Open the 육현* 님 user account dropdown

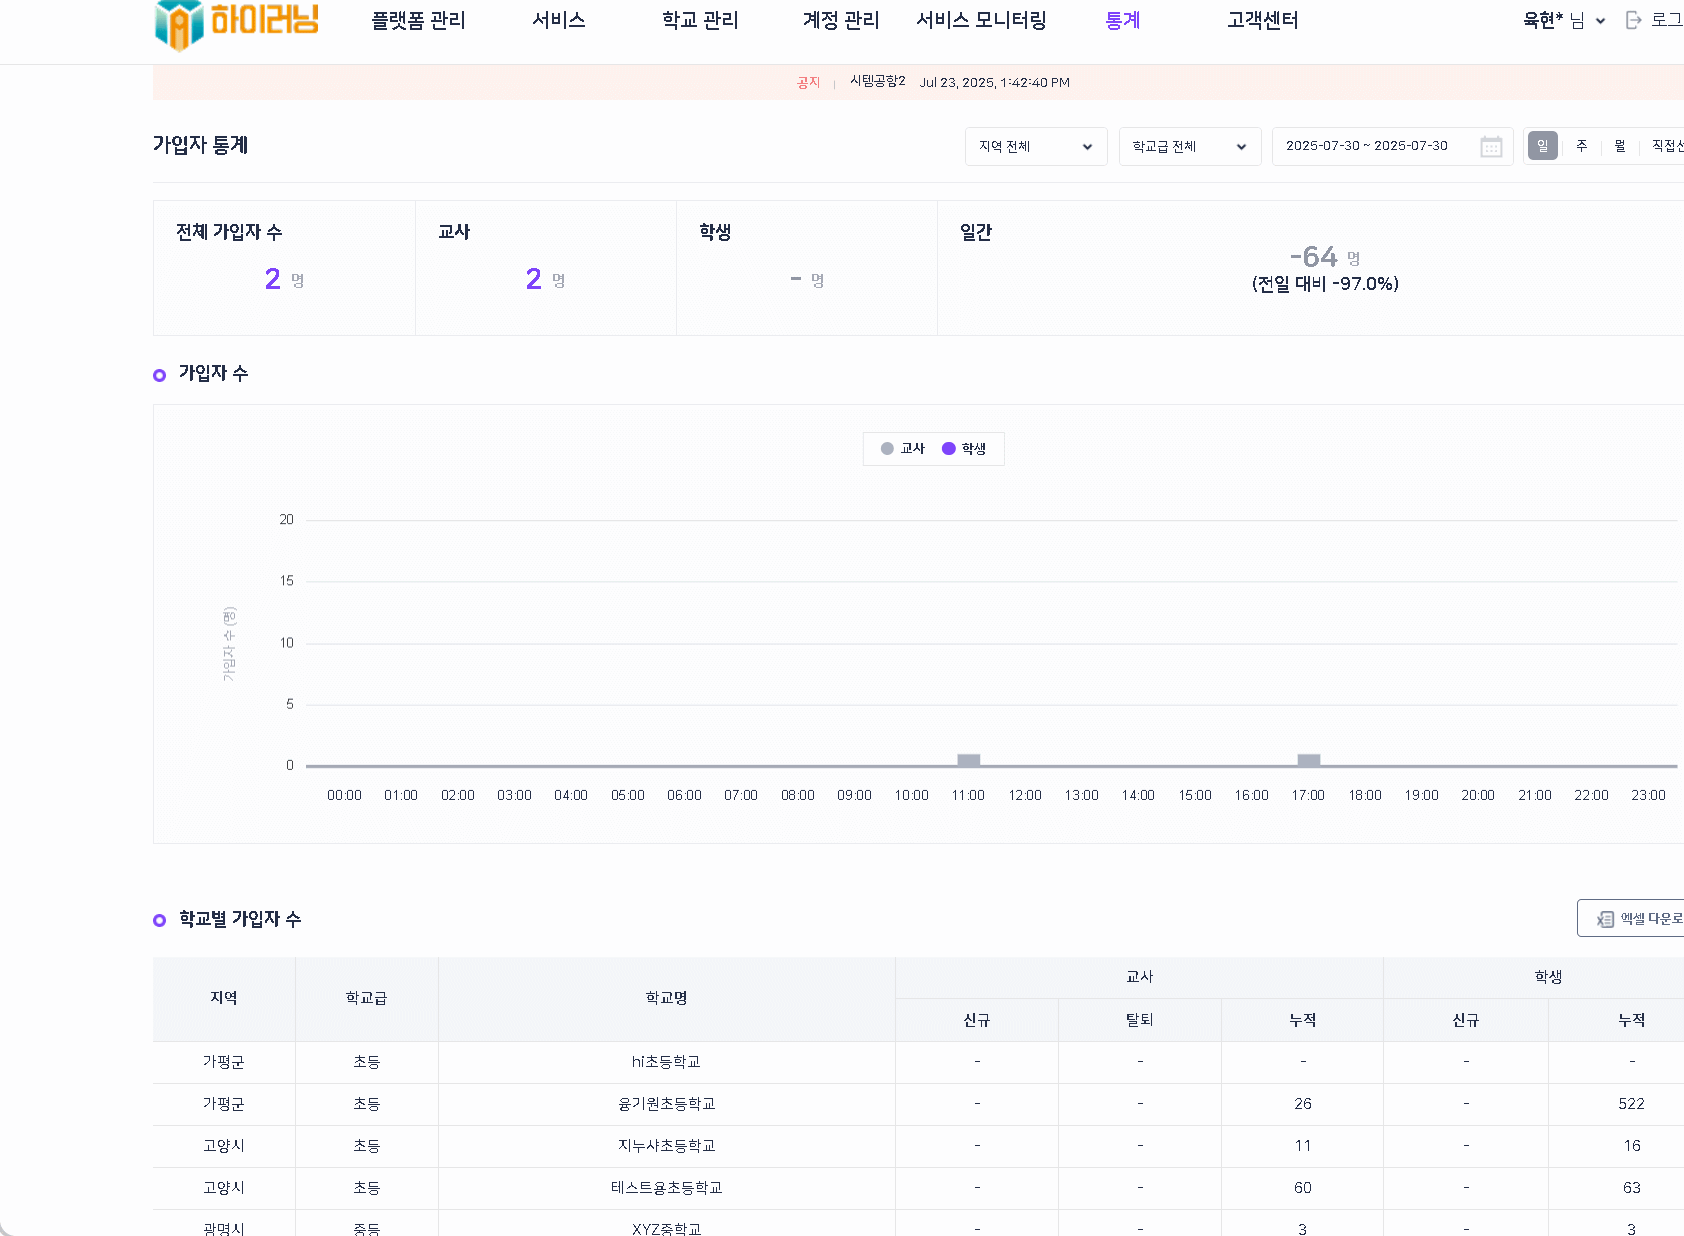[1563, 21]
